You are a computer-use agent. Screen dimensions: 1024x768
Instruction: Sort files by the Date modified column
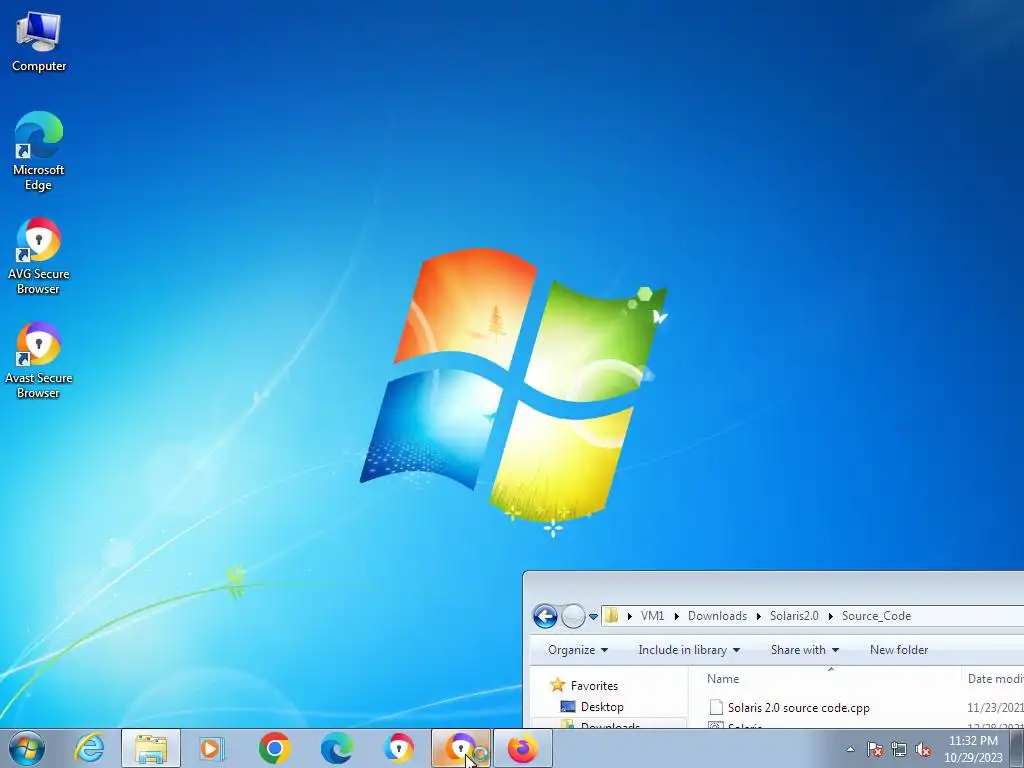click(x=993, y=679)
